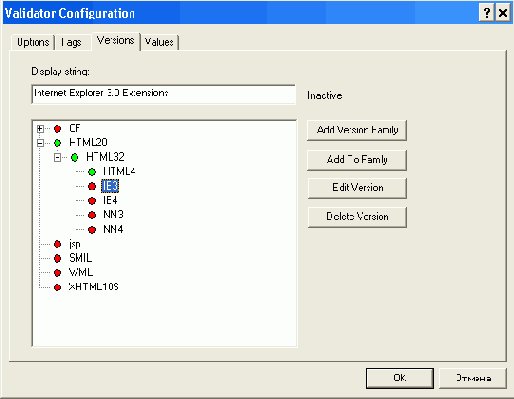514x399 pixels.
Task: Click the red dot beside SMIL
Action: (58, 258)
